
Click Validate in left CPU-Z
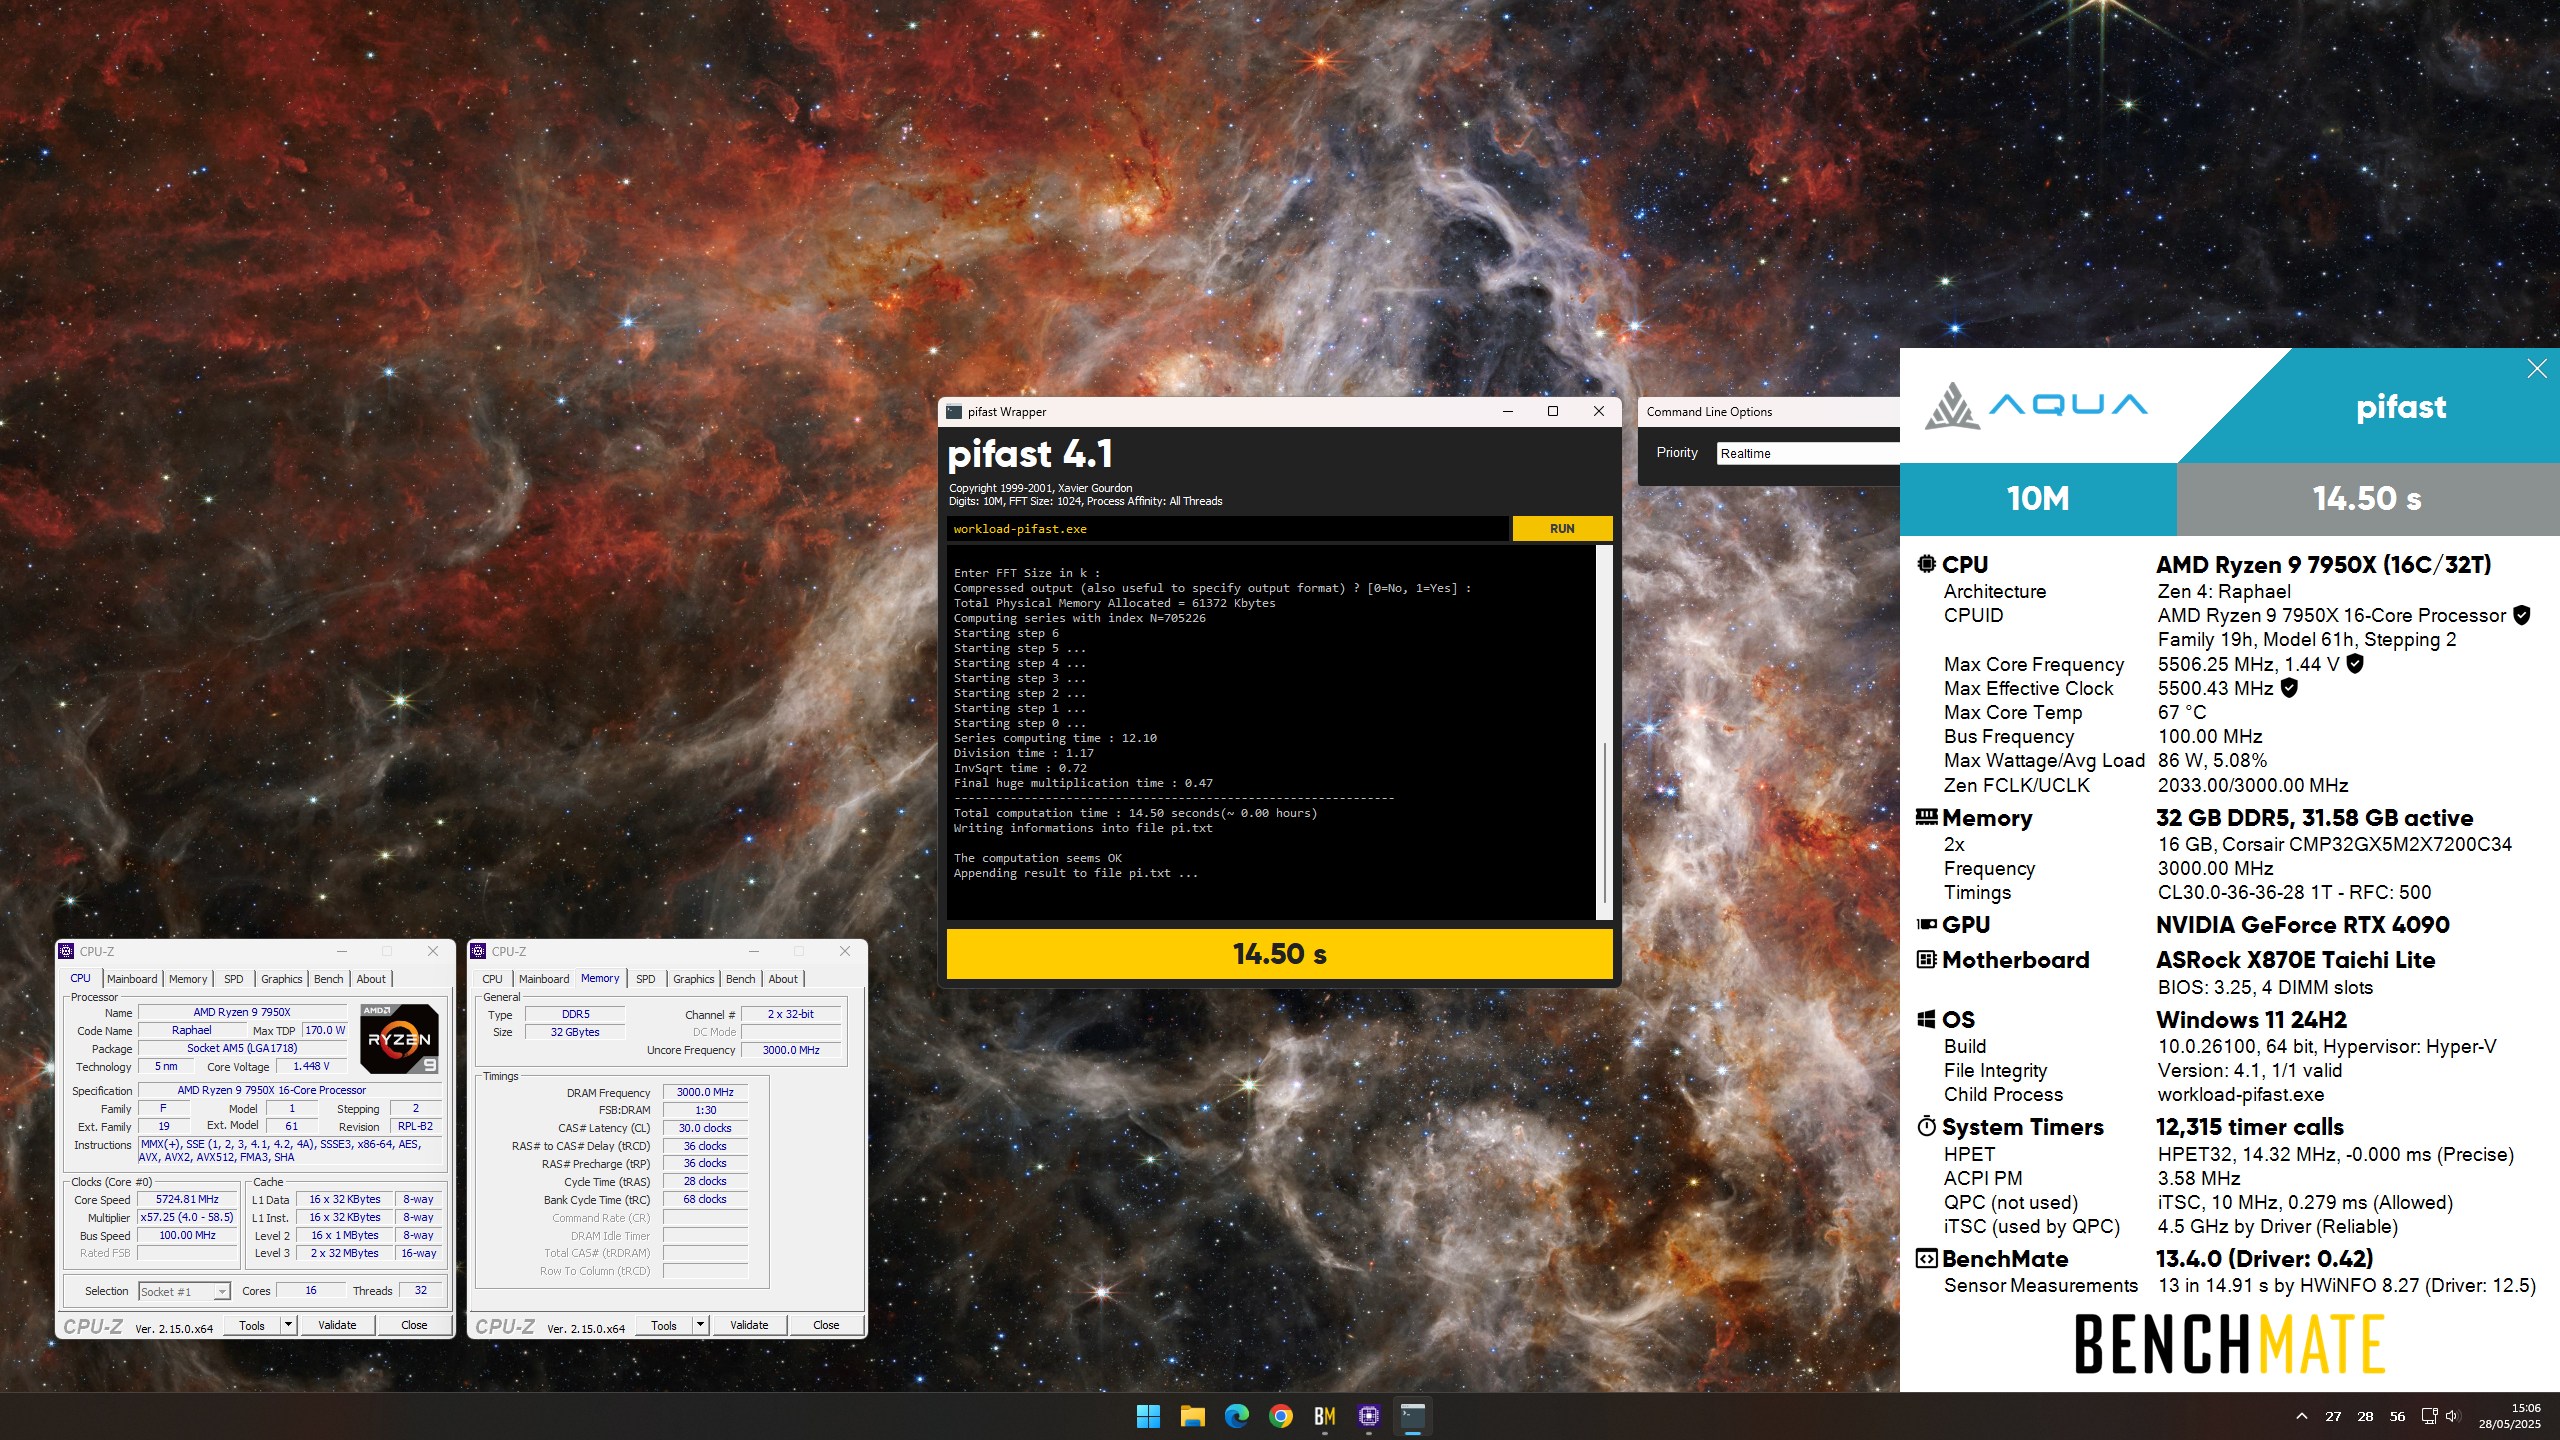337,1325
